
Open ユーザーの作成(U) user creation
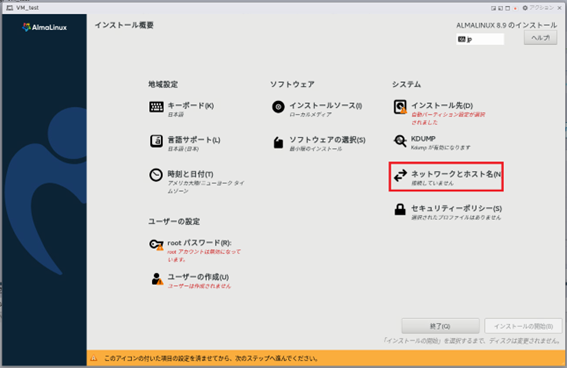pyautogui.click(x=190, y=281)
